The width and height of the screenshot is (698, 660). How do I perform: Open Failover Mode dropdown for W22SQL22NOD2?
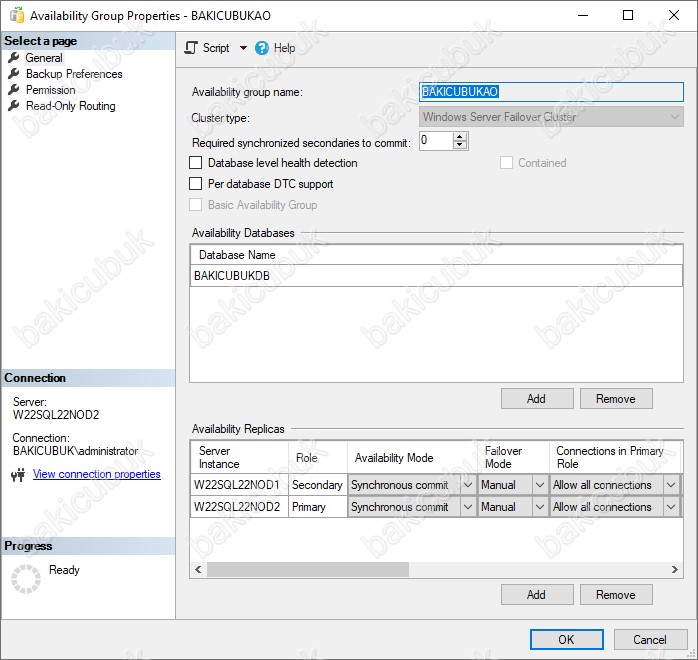click(540, 507)
